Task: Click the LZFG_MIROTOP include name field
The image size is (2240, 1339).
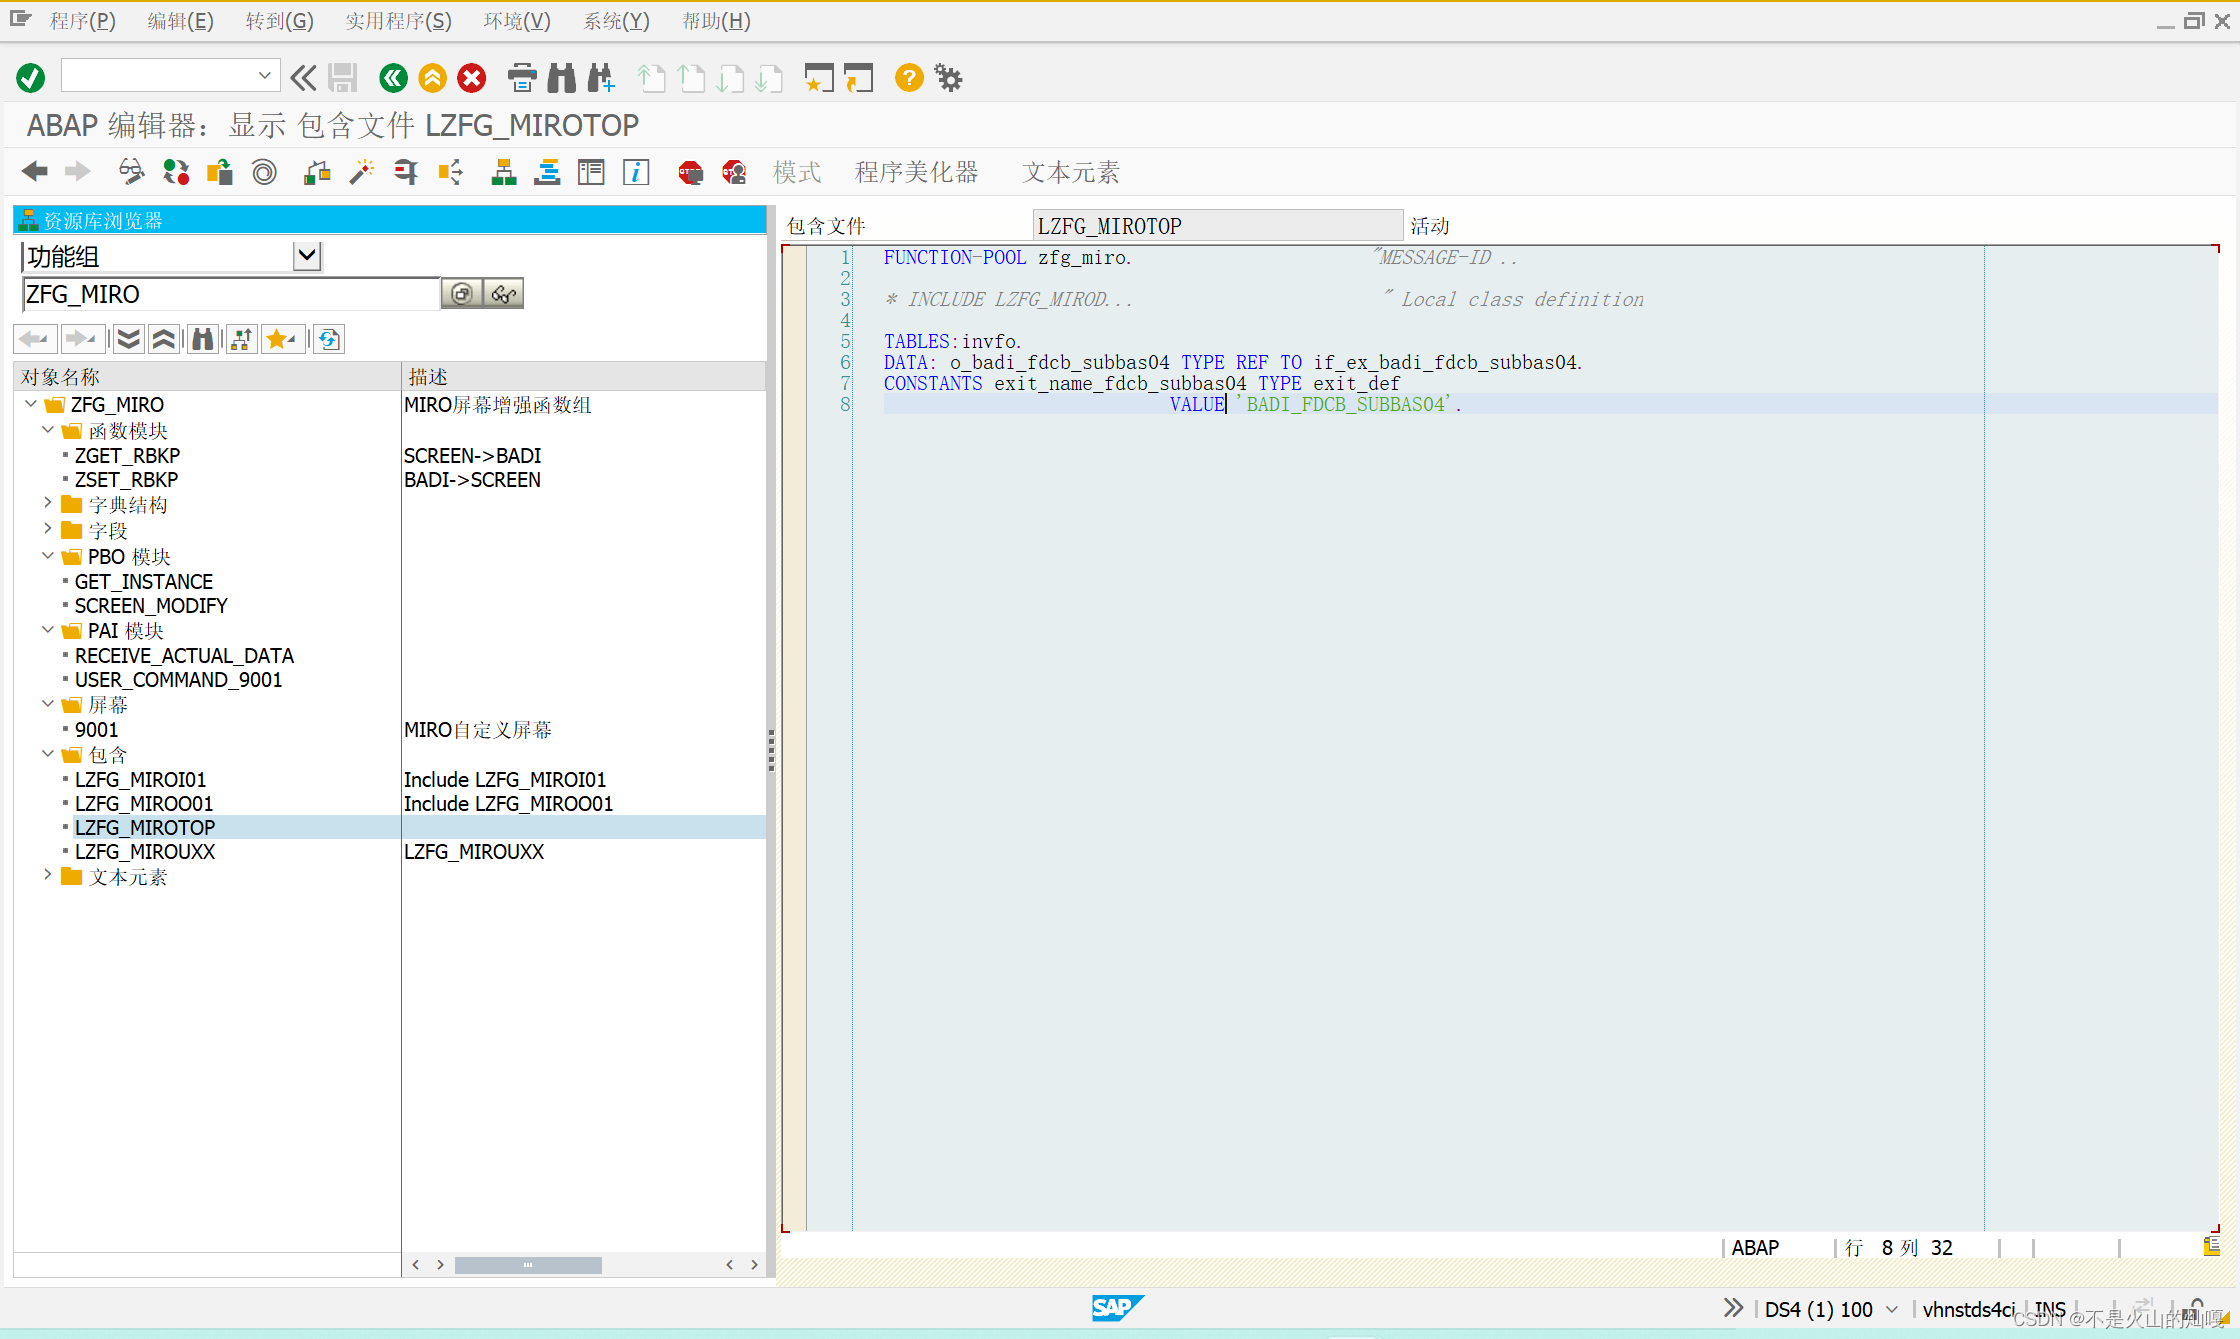Action: tap(1217, 226)
